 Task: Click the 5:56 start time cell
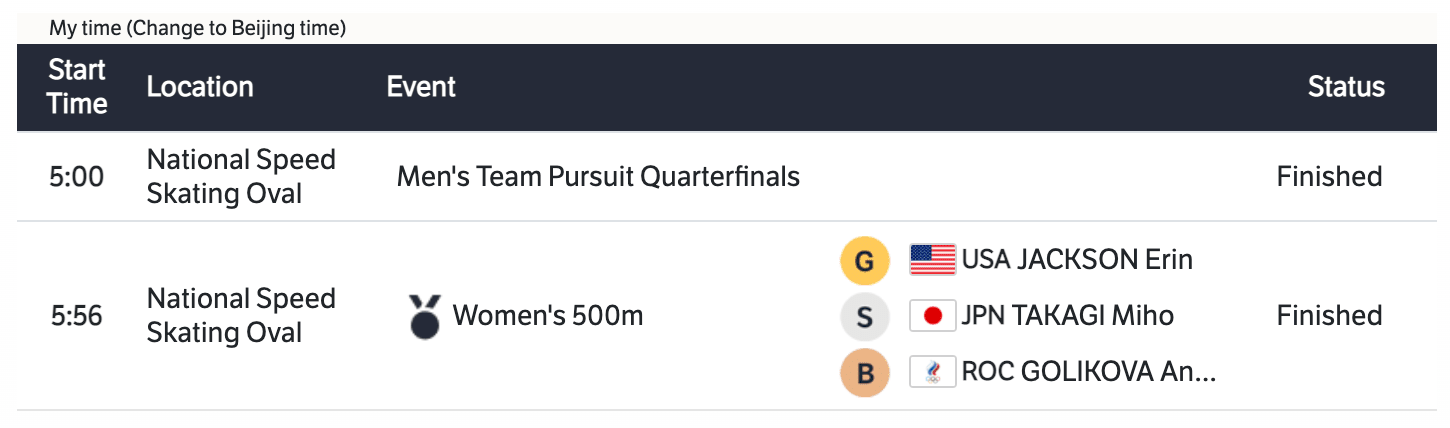pyautogui.click(x=77, y=316)
